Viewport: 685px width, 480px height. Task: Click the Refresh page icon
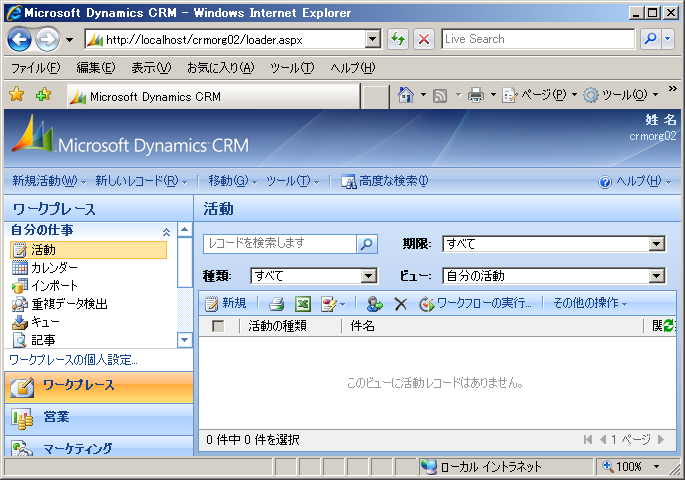(398, 39)
